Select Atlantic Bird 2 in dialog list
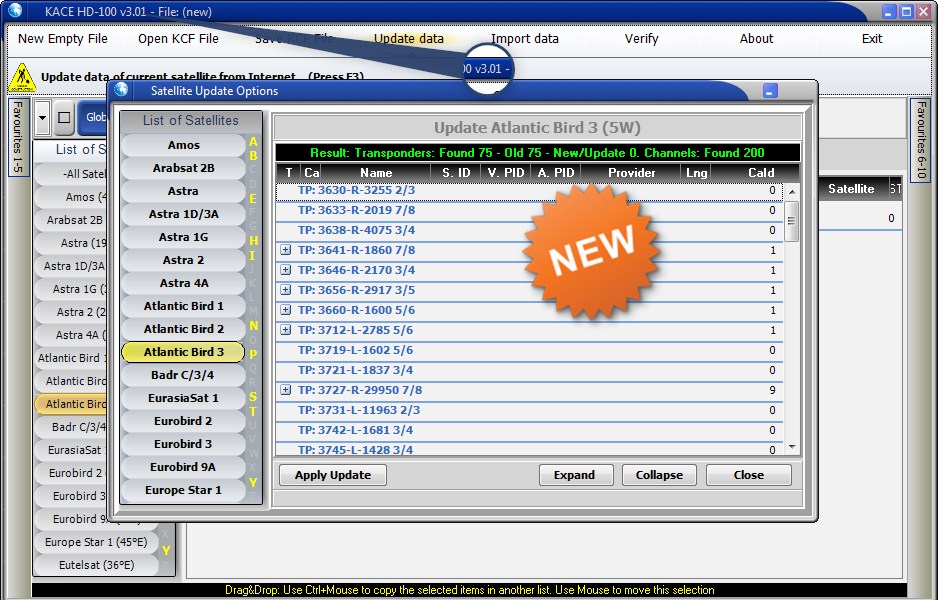Screen dimensions: 938x600 coord(184,329)
